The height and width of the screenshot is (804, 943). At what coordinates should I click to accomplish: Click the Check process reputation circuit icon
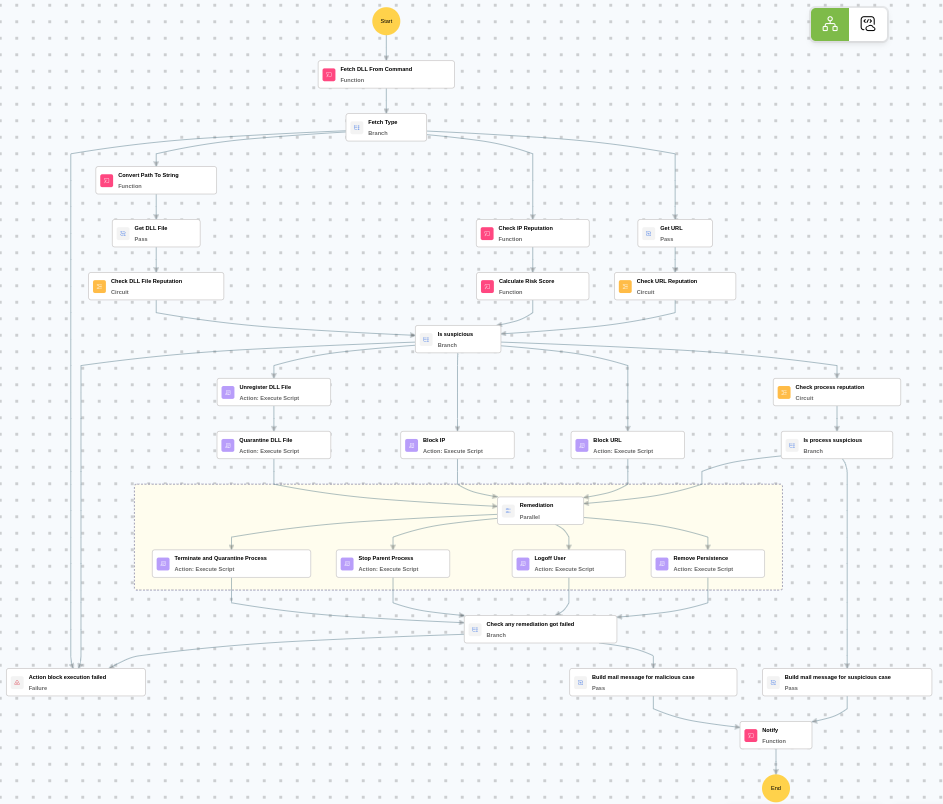coord(784,393)
